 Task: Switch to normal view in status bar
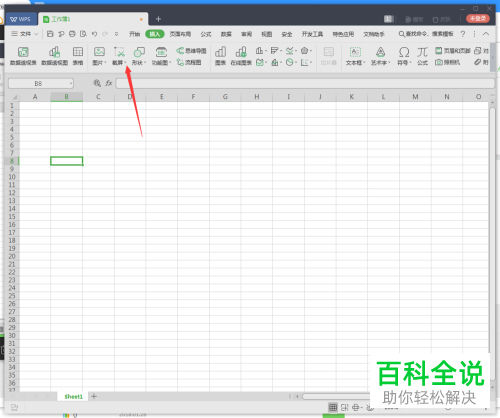pyautogui.click(x=333, y=407)
